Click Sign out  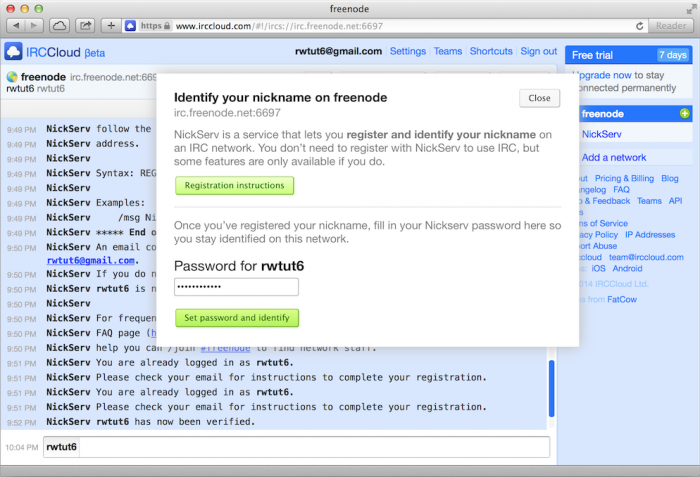(538, 51)
